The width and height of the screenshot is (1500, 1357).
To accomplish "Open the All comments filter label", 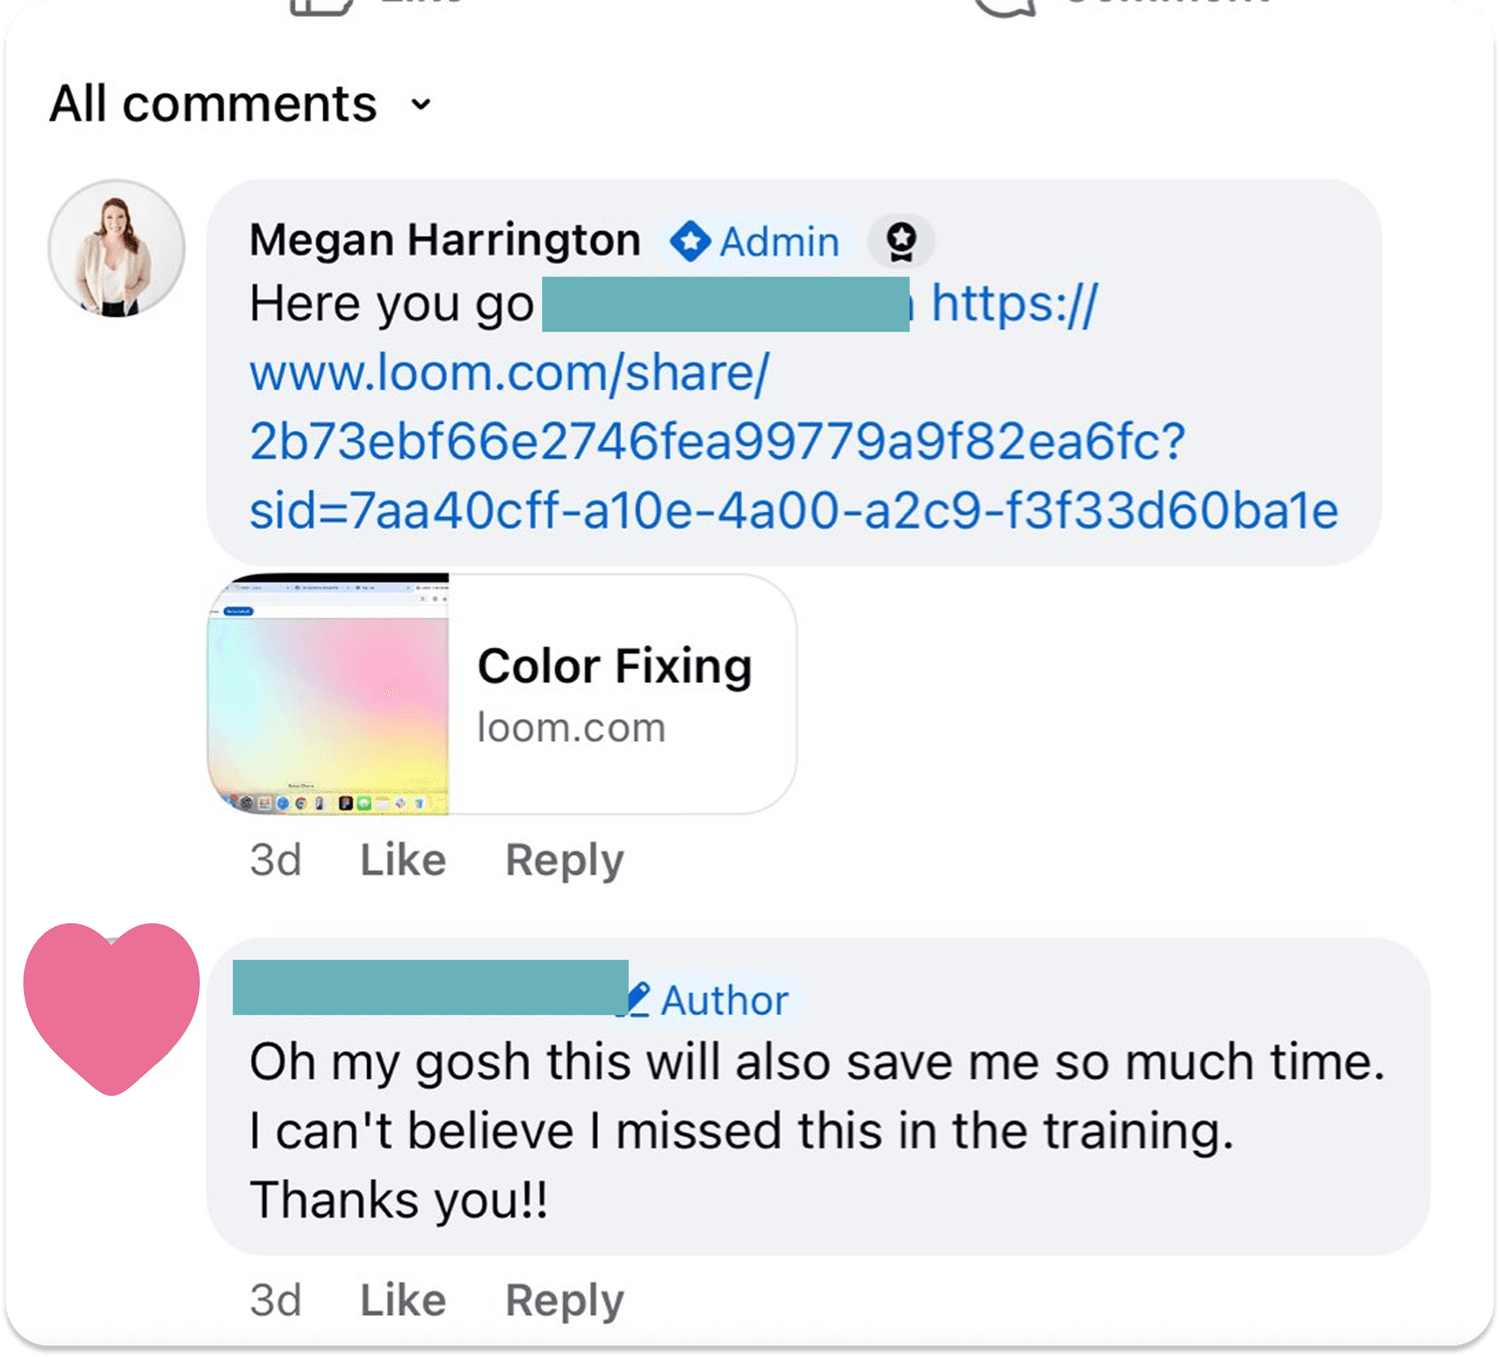I will click(213, 104).
